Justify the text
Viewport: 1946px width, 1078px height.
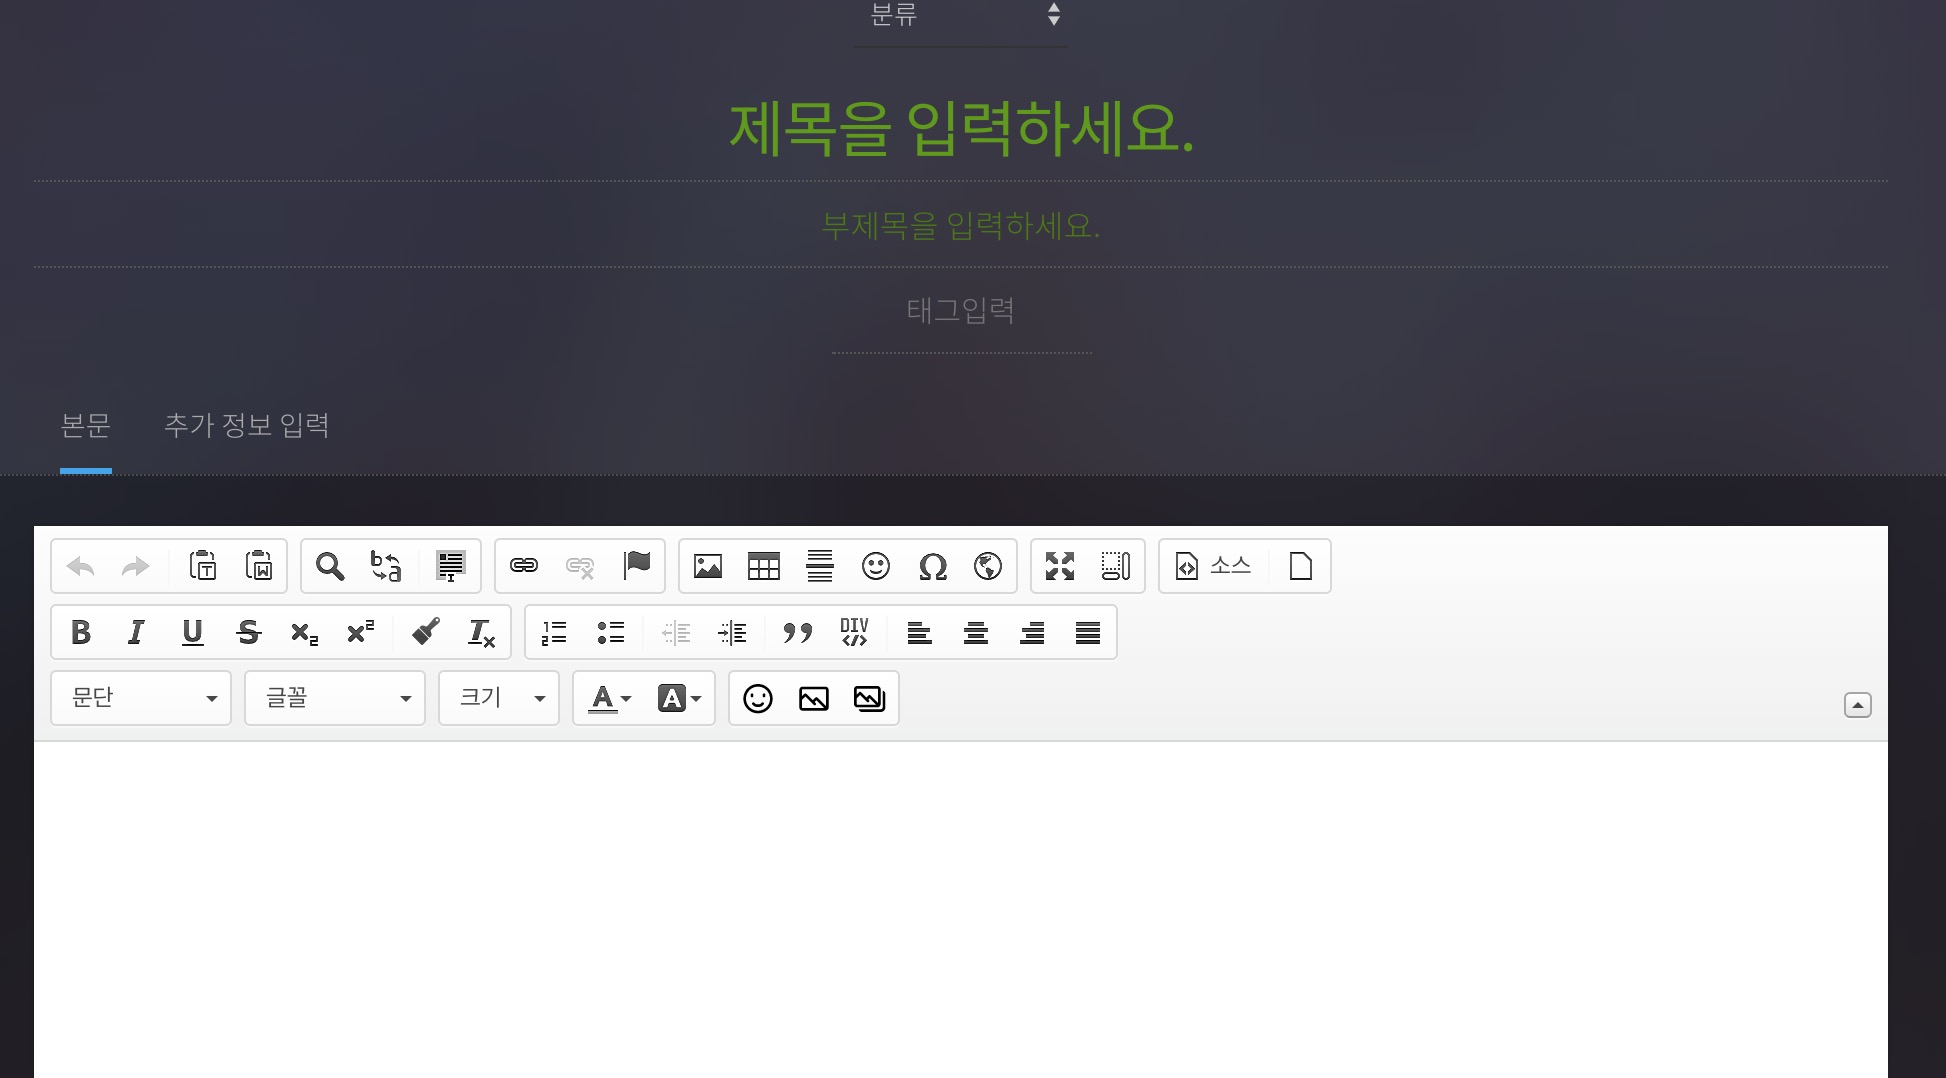(x=1088, y=632)
